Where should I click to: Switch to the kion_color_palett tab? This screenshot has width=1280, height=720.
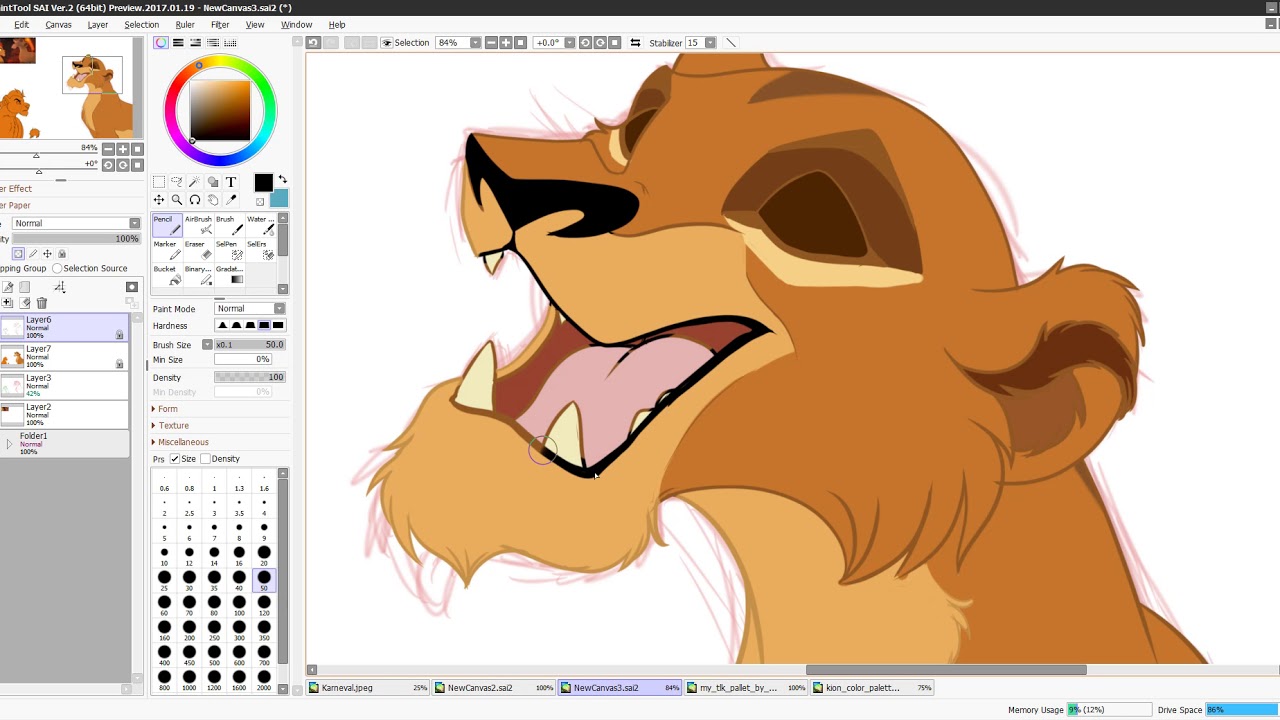872,688
